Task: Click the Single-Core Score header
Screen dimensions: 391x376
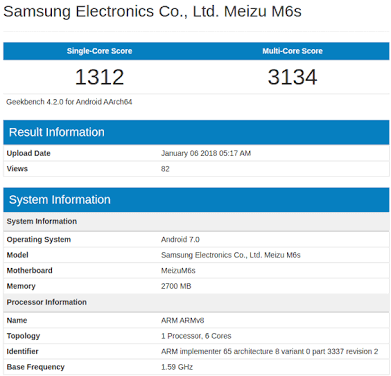Action: (99, 51)
